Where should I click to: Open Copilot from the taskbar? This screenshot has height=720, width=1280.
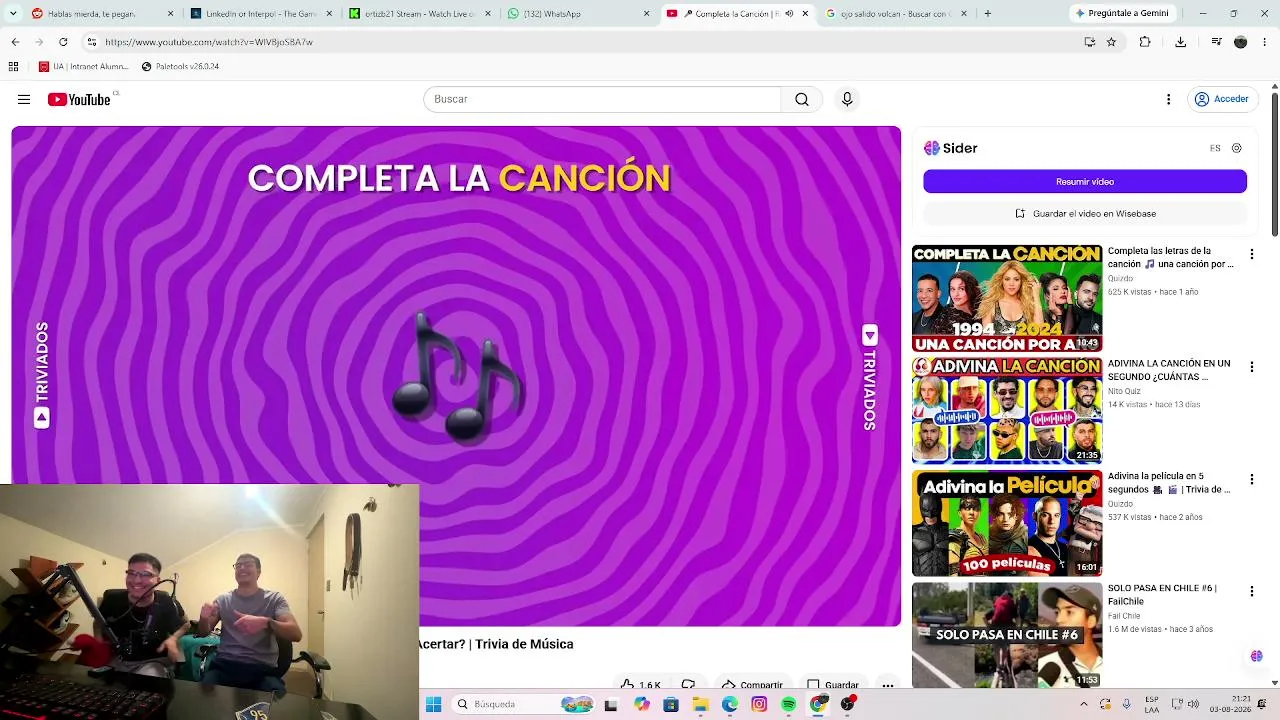click(x=642, y=705)
